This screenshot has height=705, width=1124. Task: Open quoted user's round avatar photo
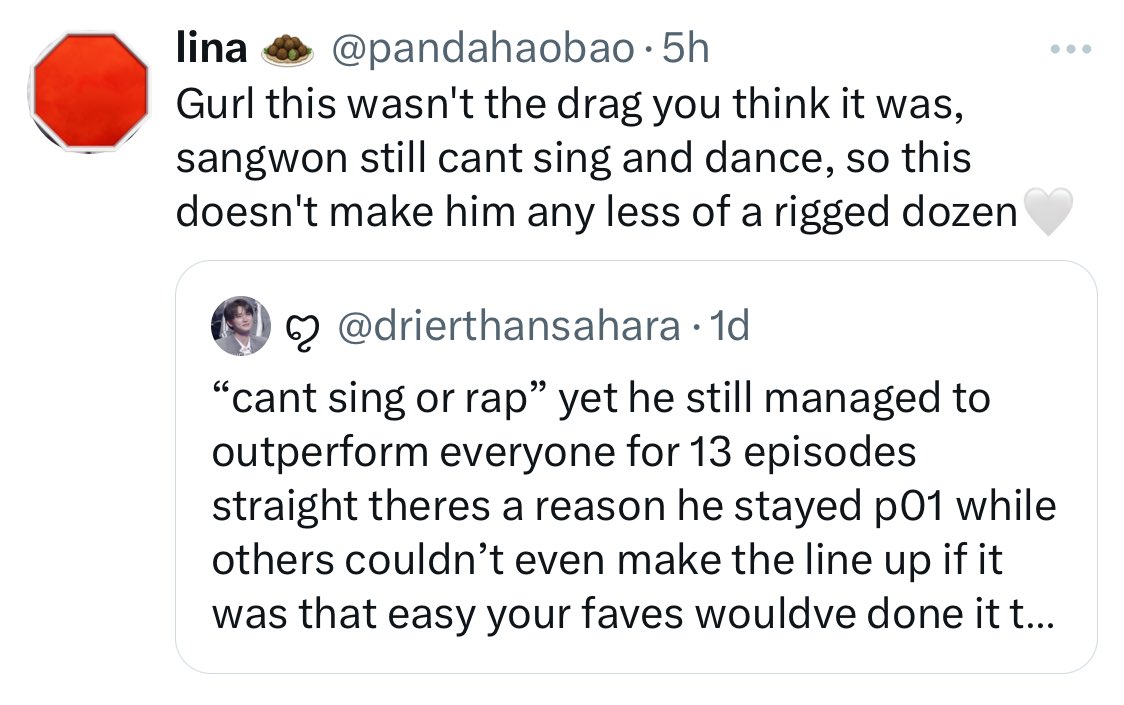(242, 326)
